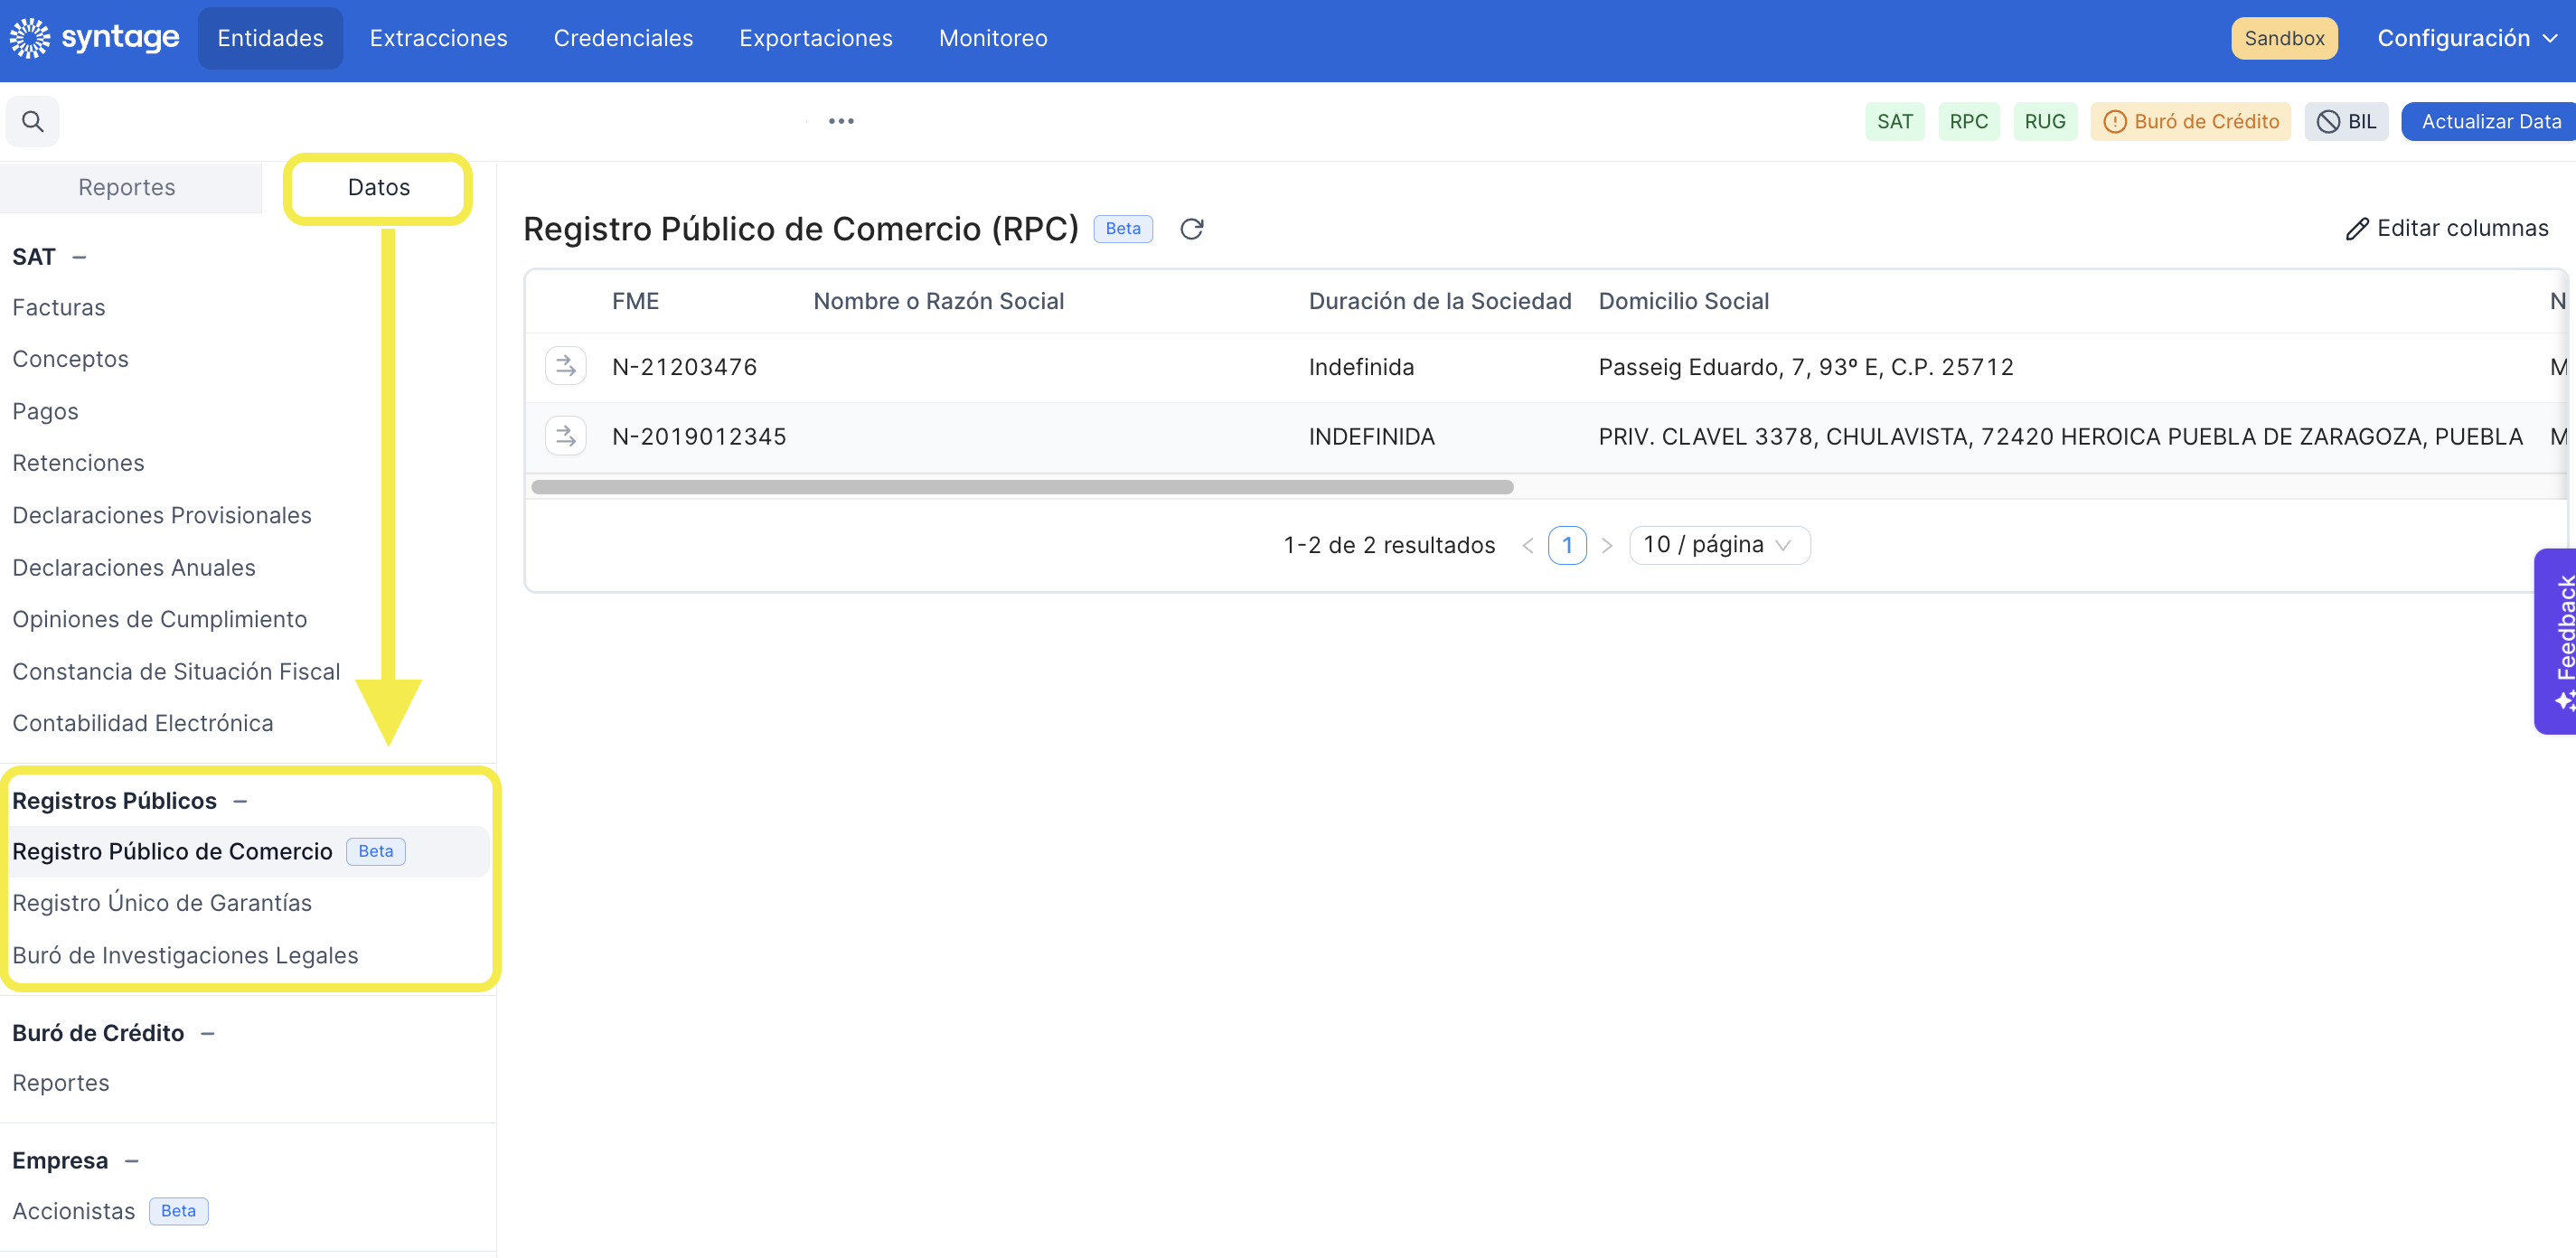Open Opiniones de Cumplimiento in the sidebar

coord(160,619)
